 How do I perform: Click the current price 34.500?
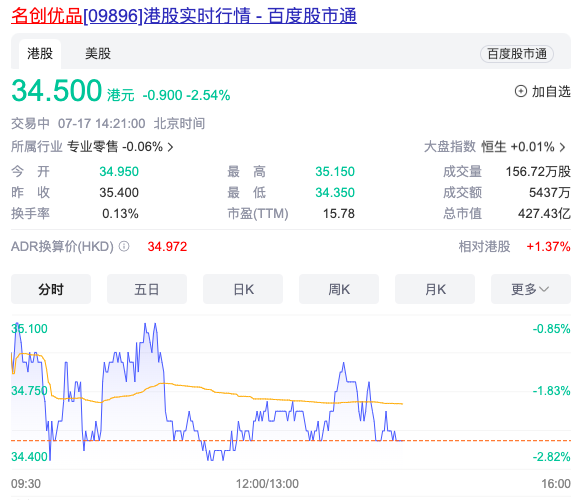point(56,91)
